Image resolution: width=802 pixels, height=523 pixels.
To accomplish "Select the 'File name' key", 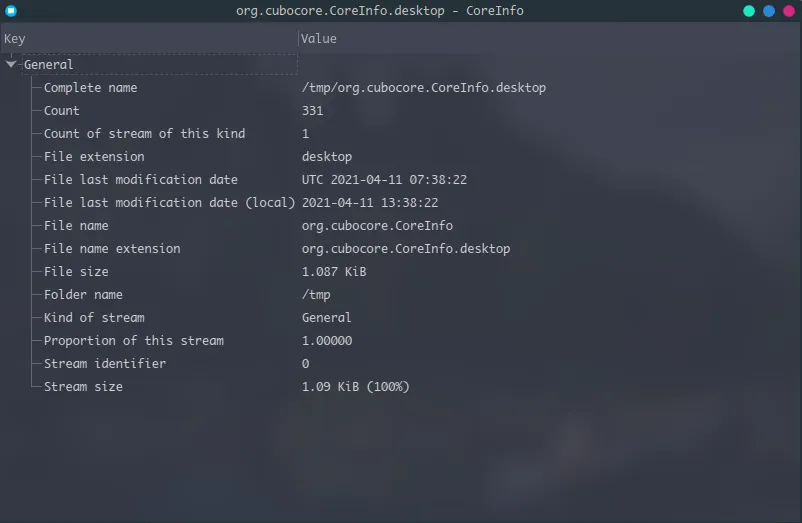I will pos(76,225).
